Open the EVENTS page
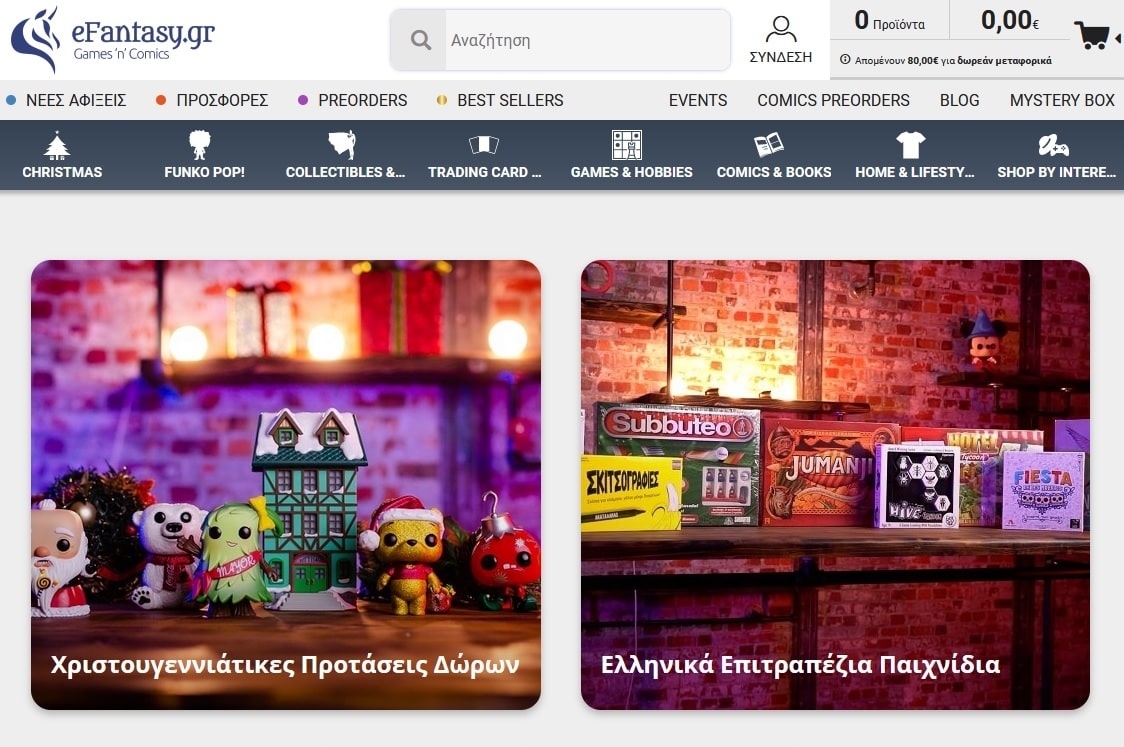Screen dimensions: 1124x747 [698, 100]
